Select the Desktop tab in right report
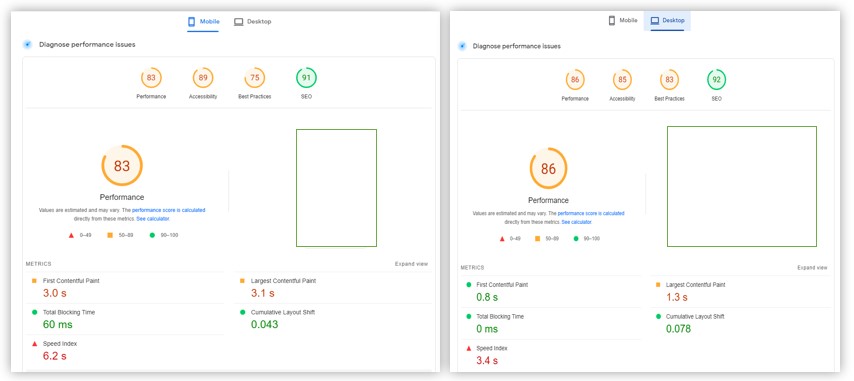This screenshot has width=854, height=381. [667, 21]
